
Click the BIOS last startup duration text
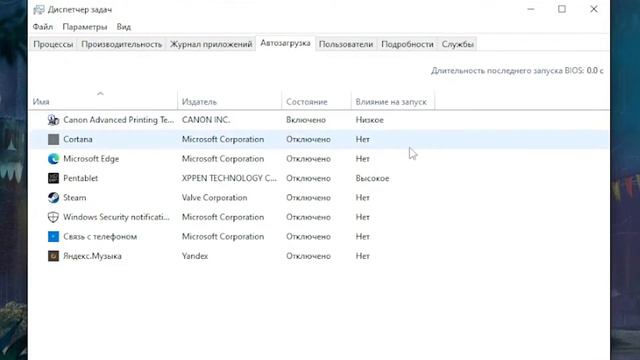pyautogui.click(x=517, y=71)
